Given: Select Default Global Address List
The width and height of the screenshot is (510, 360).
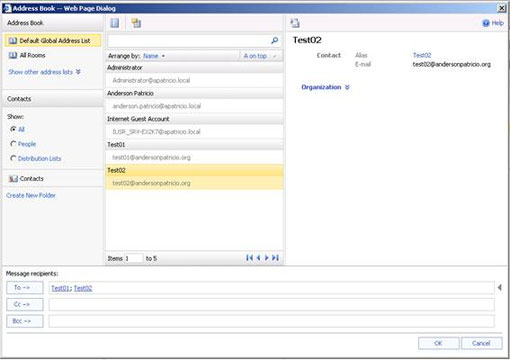Looking at the screenshot, I should [53, 41].
